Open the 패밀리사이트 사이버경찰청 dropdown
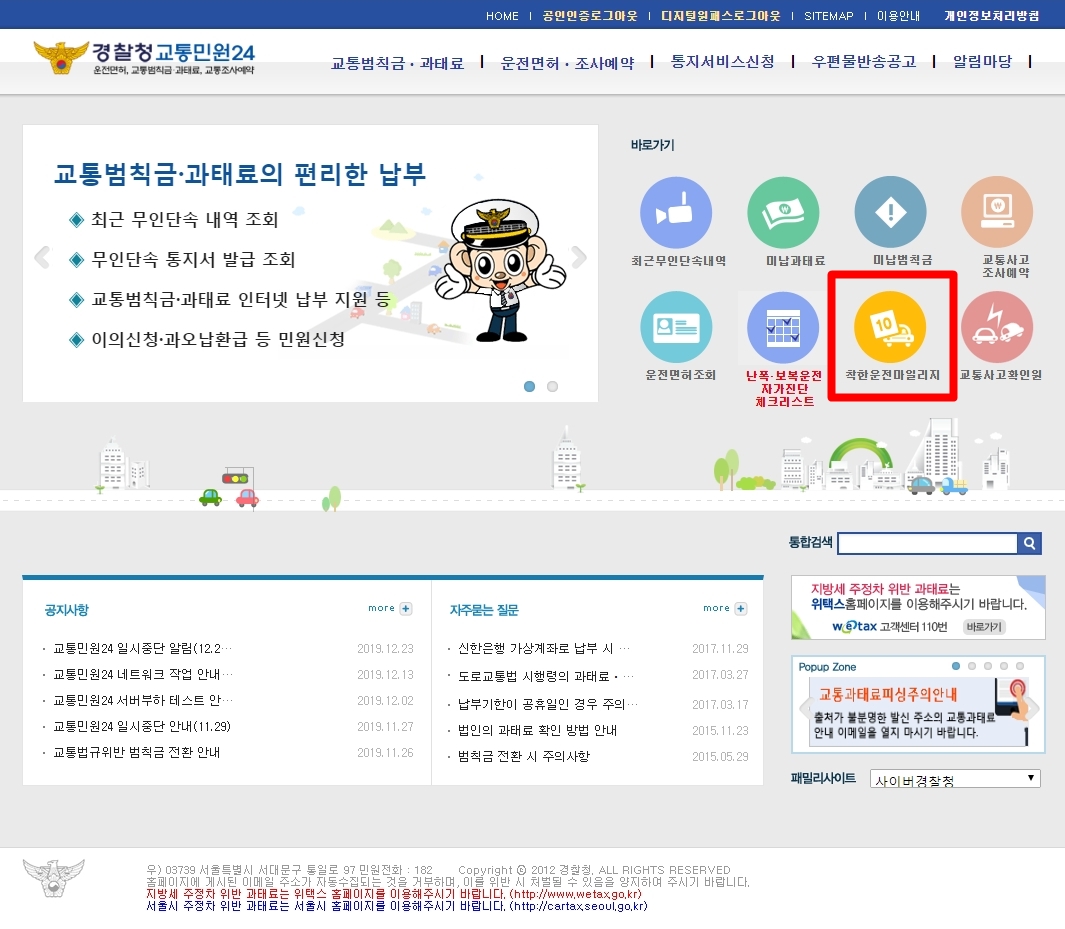 [955, 779]
